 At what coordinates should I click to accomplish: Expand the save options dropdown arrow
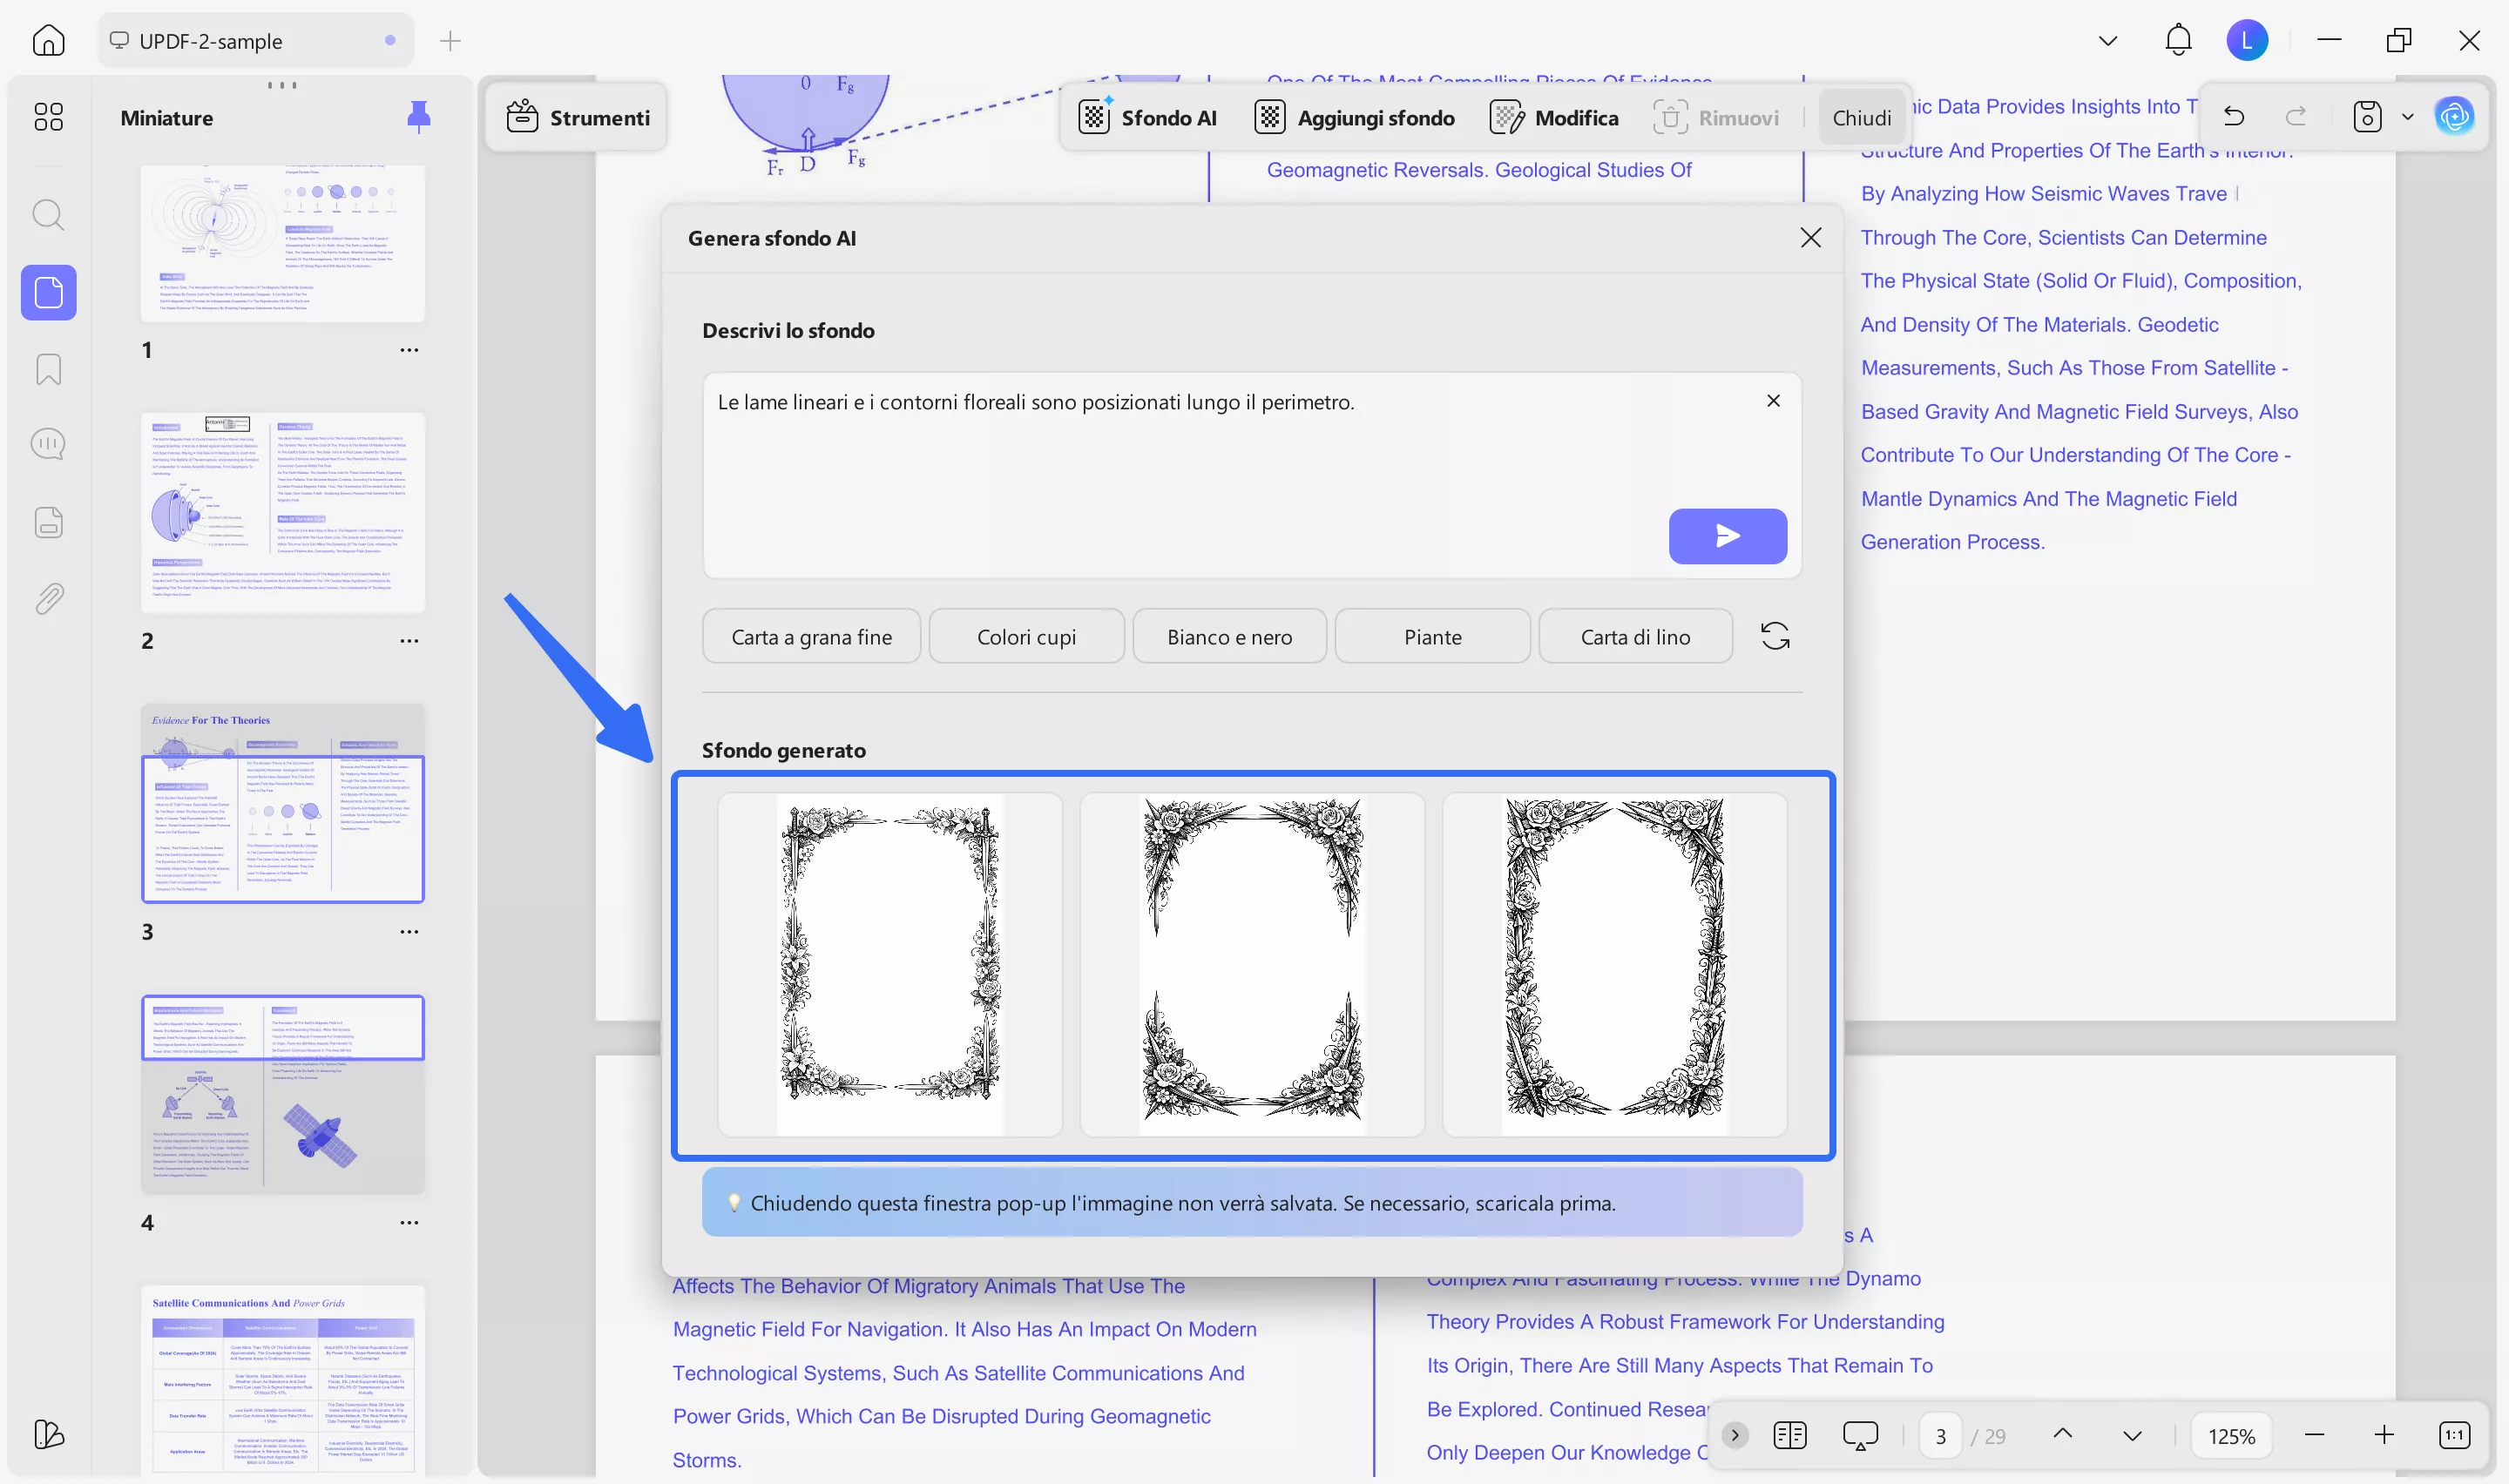click(x=2408, y=117)
